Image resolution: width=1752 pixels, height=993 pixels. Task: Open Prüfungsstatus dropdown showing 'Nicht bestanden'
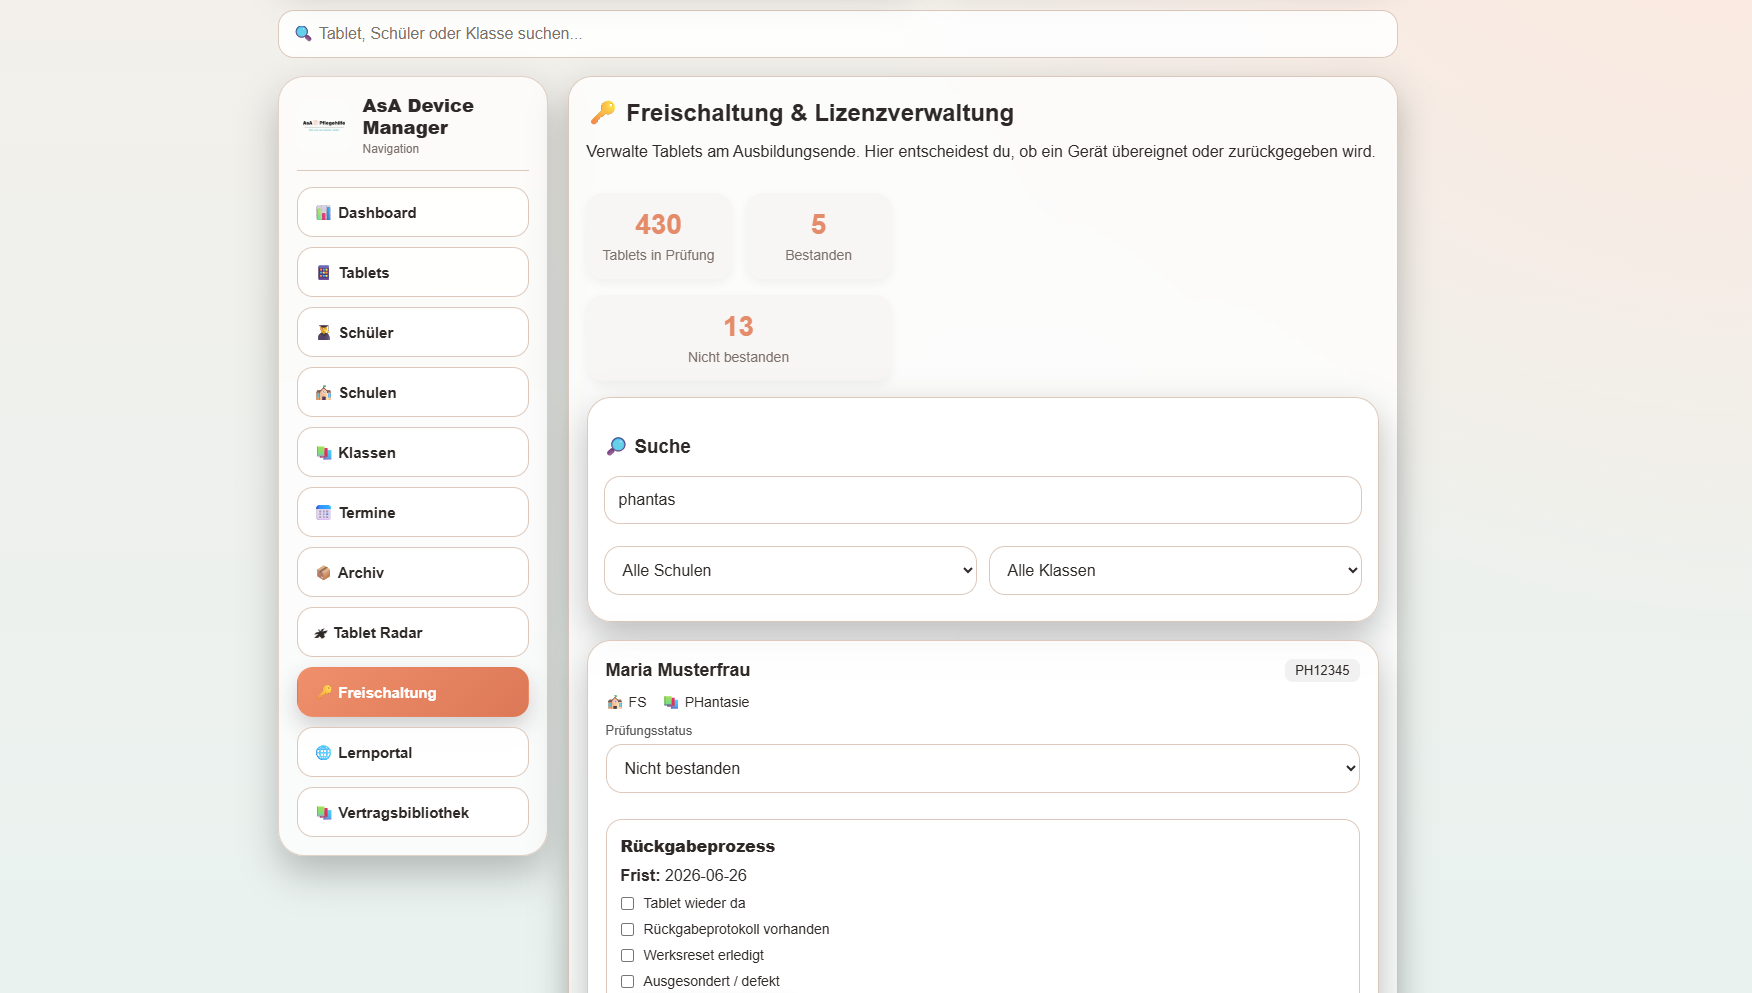[982, 768]
